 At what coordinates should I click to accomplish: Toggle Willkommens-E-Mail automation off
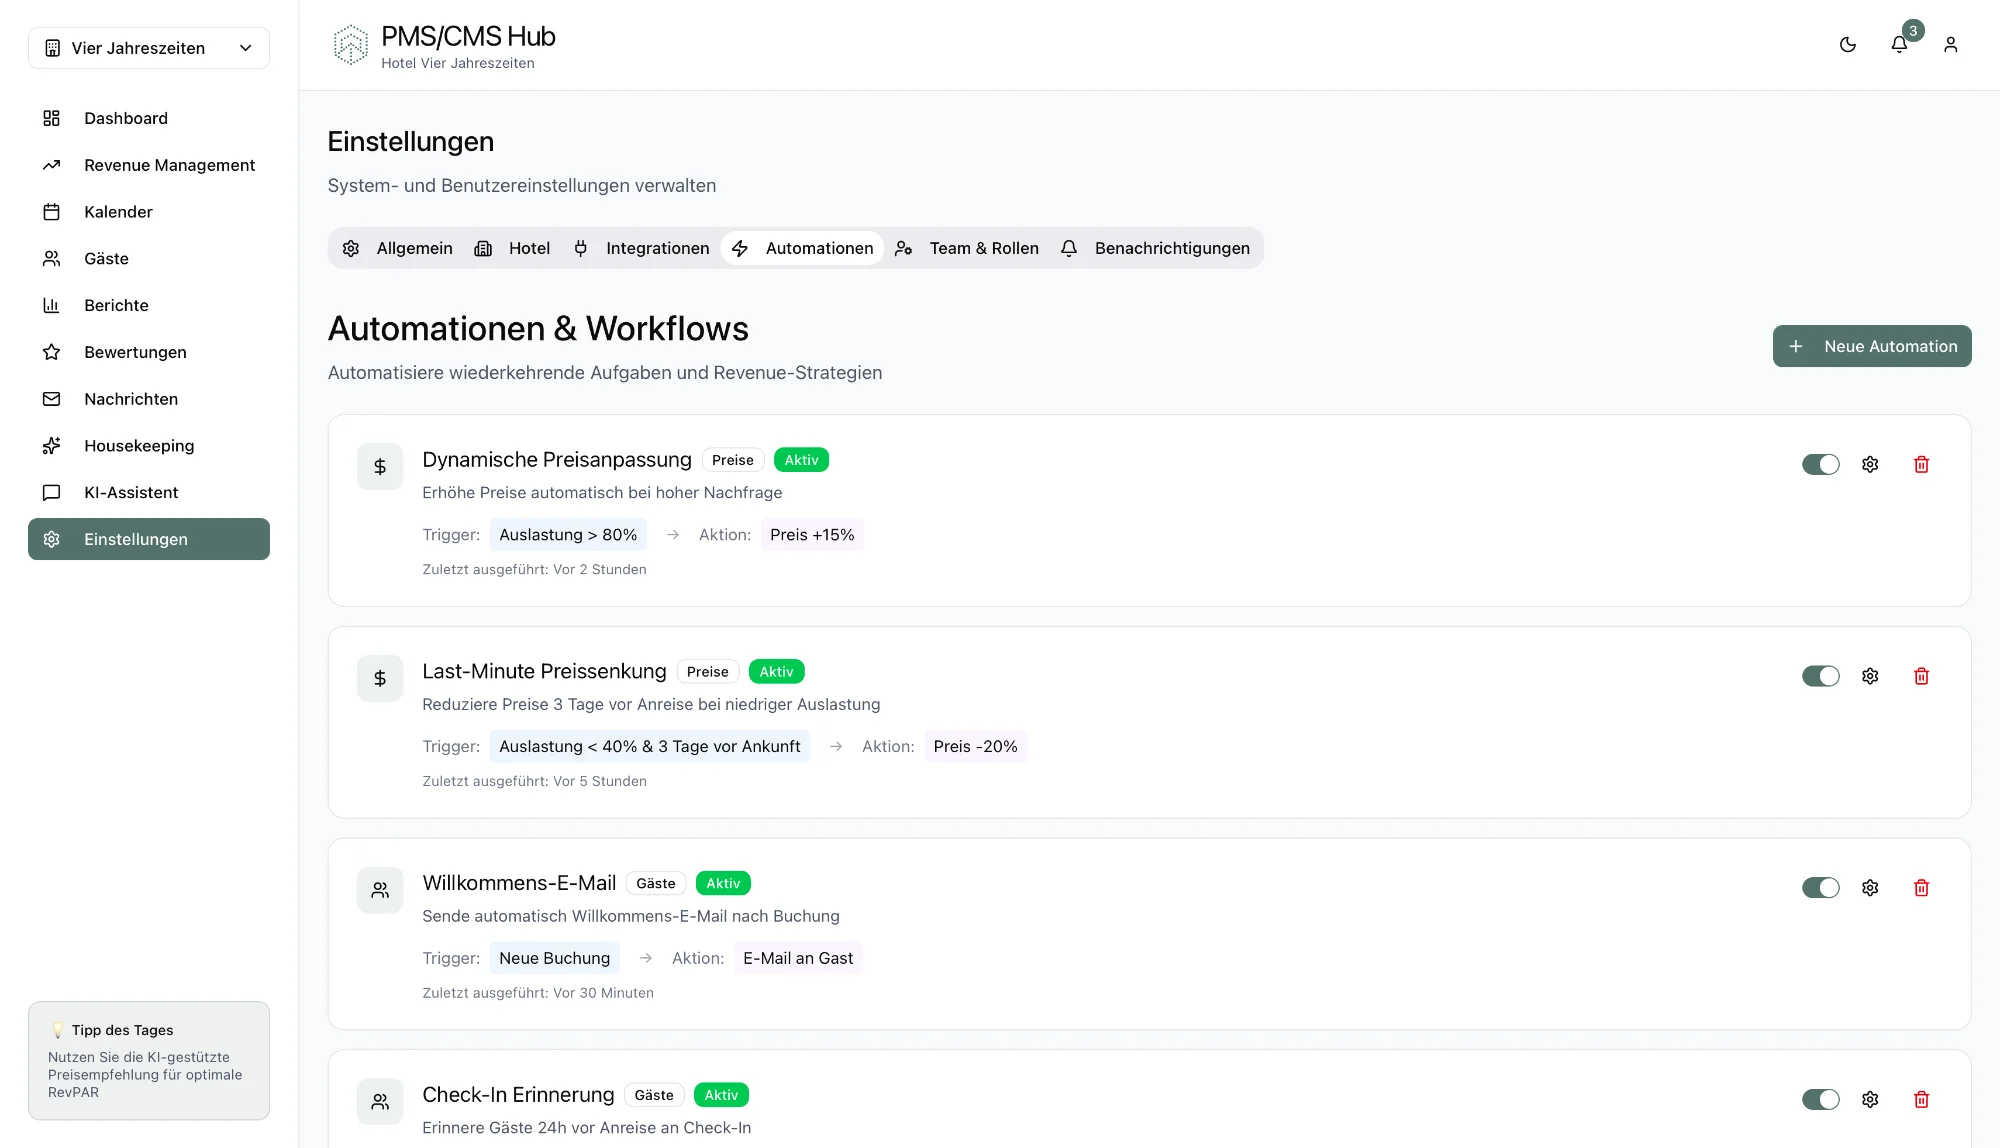(1820, 888)
